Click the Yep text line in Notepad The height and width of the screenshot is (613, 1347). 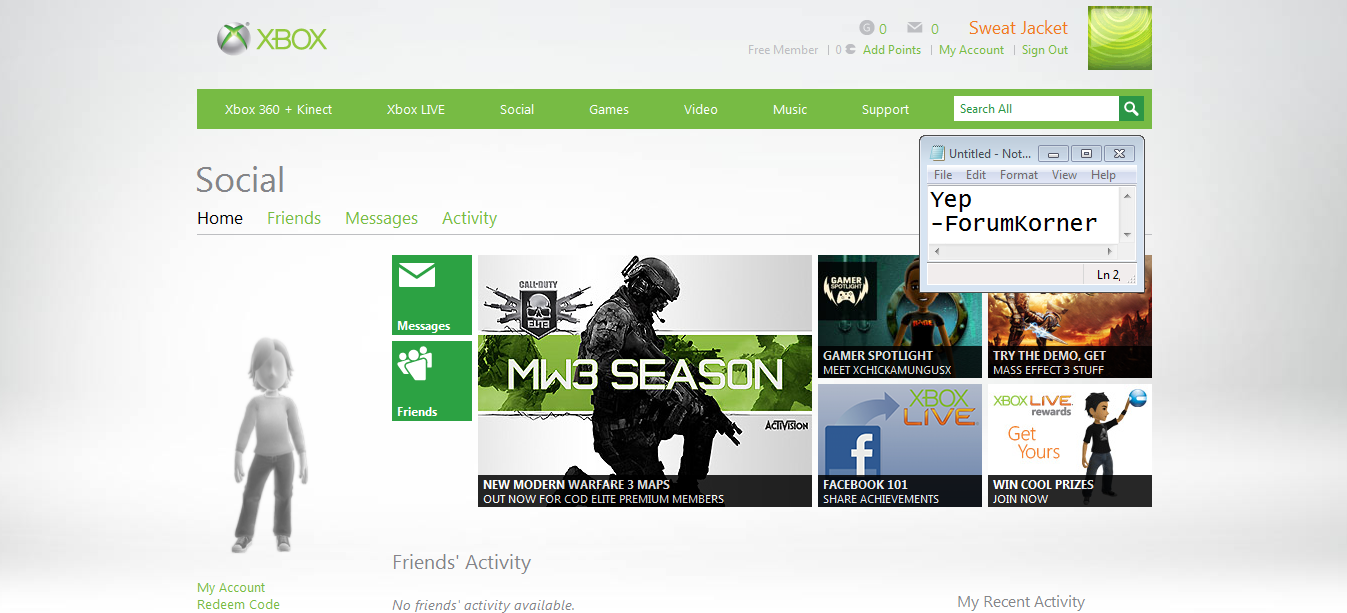click(x=951, y=200)
